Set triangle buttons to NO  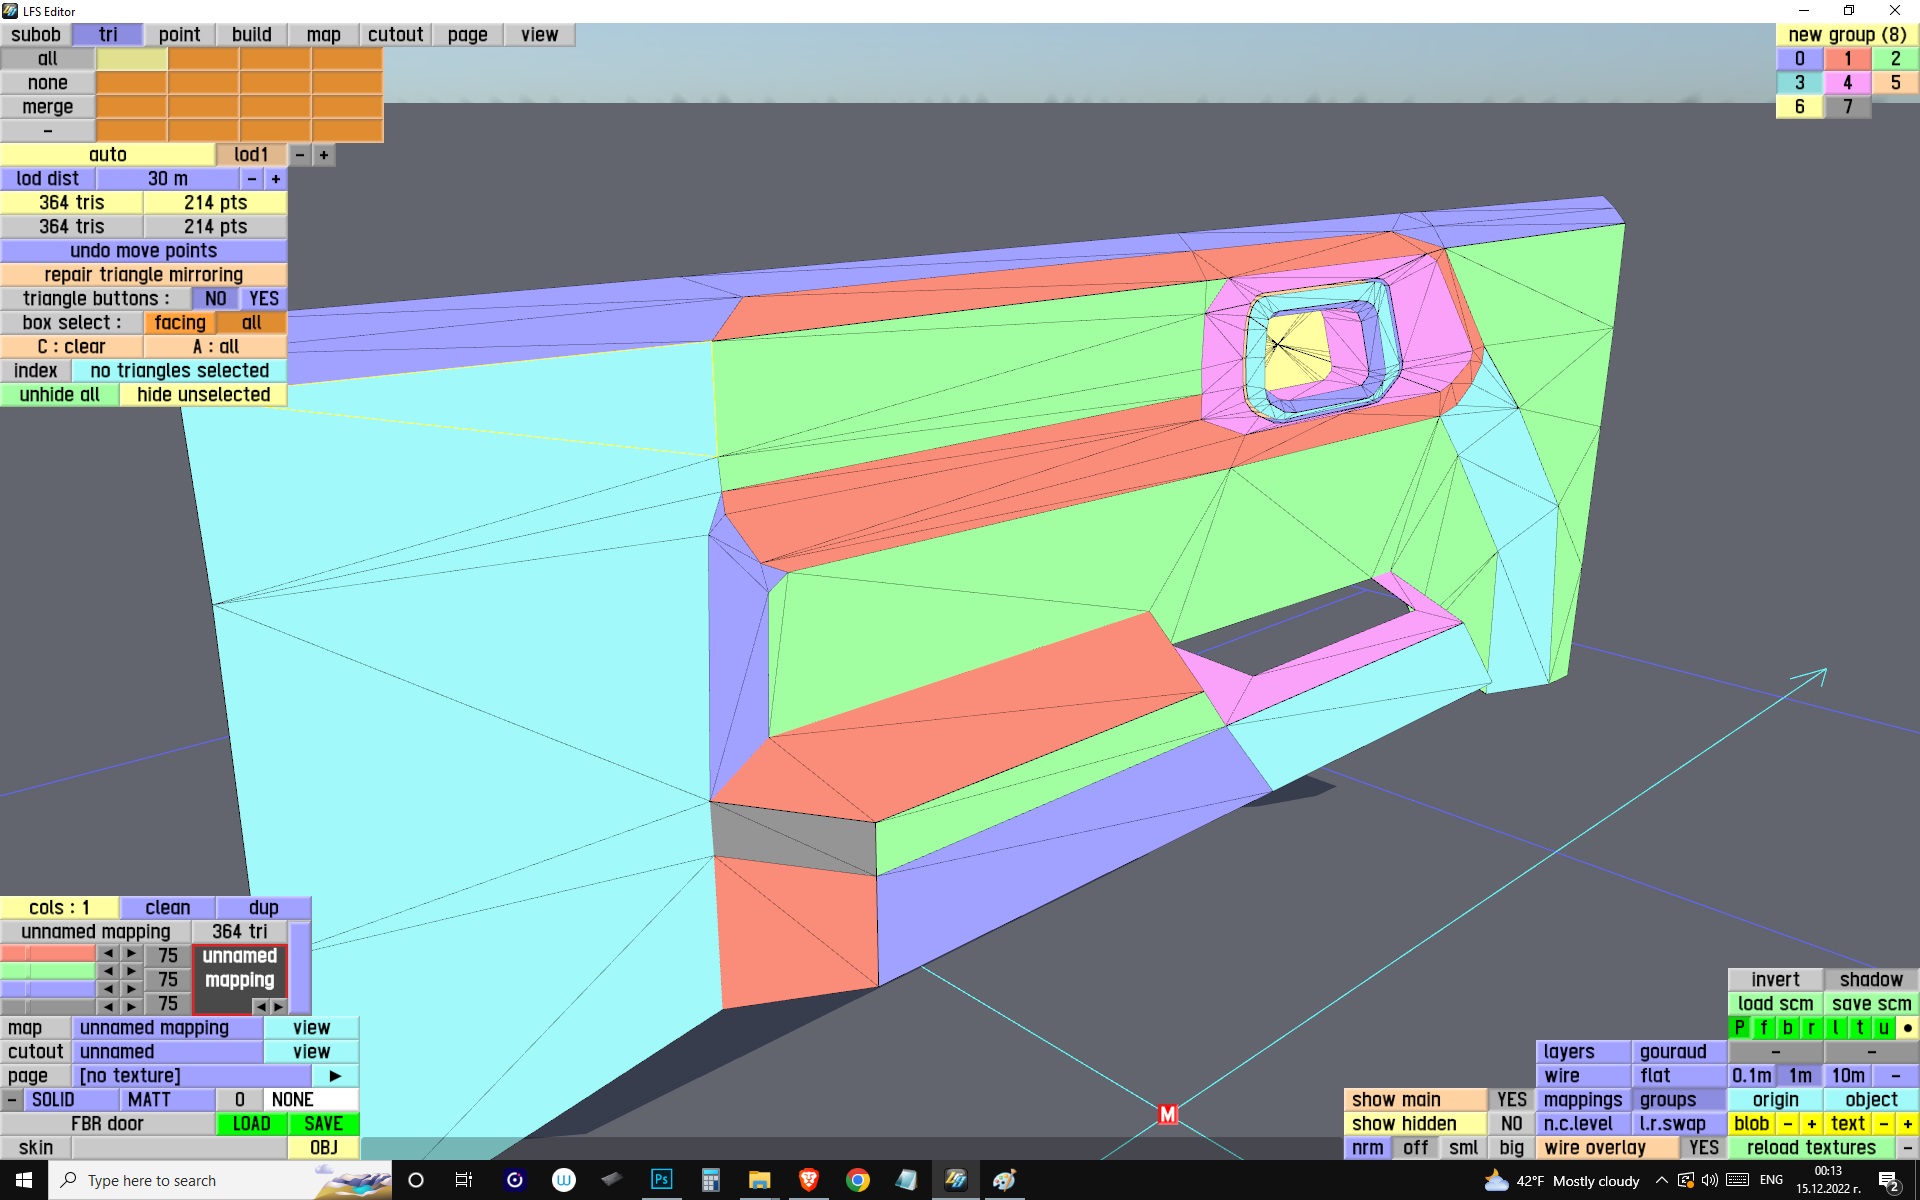click(215, 299)
